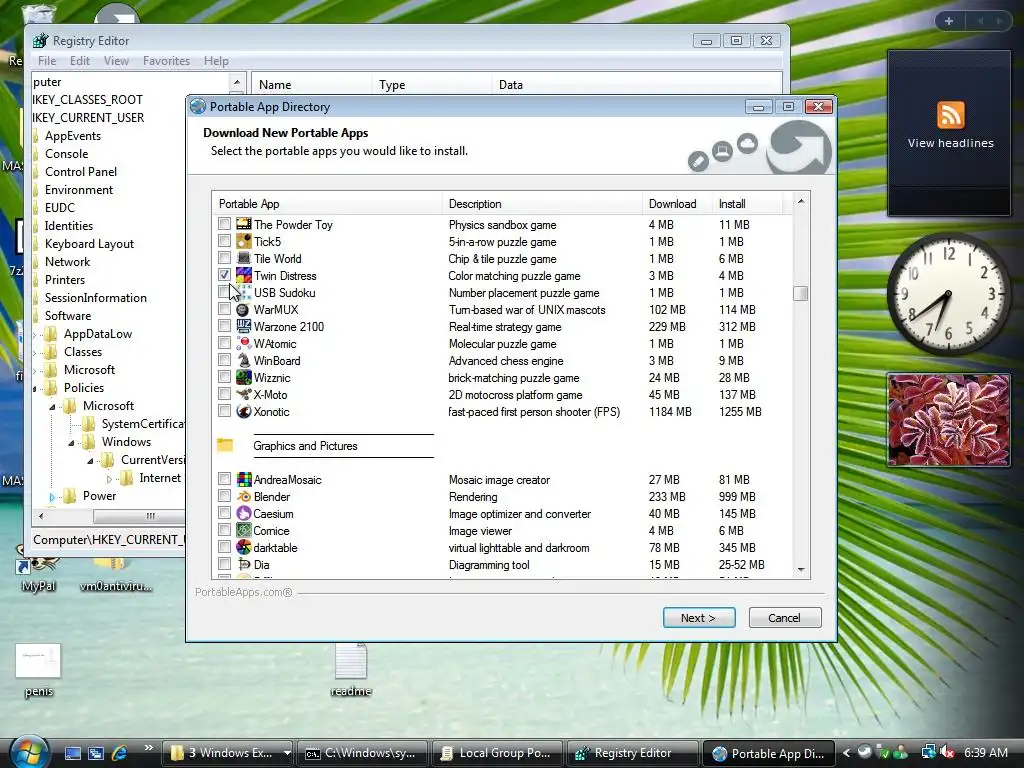Click the gadget sidebar plus button

(x=949, y=21)
